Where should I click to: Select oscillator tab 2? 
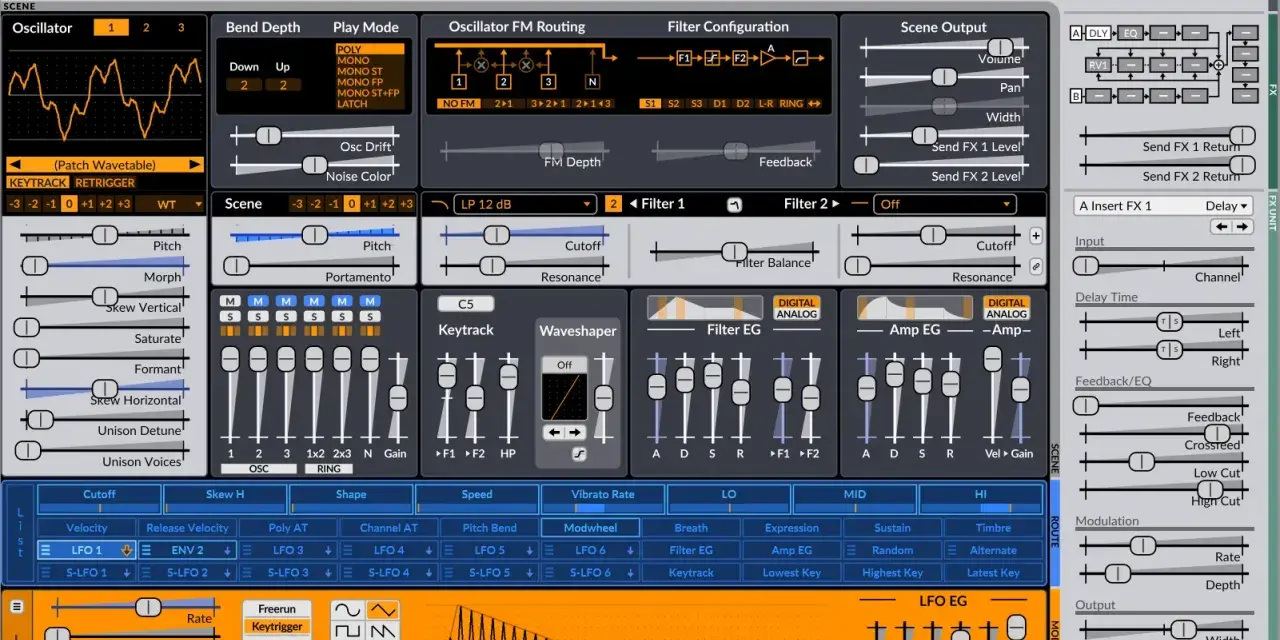(146, 28)
